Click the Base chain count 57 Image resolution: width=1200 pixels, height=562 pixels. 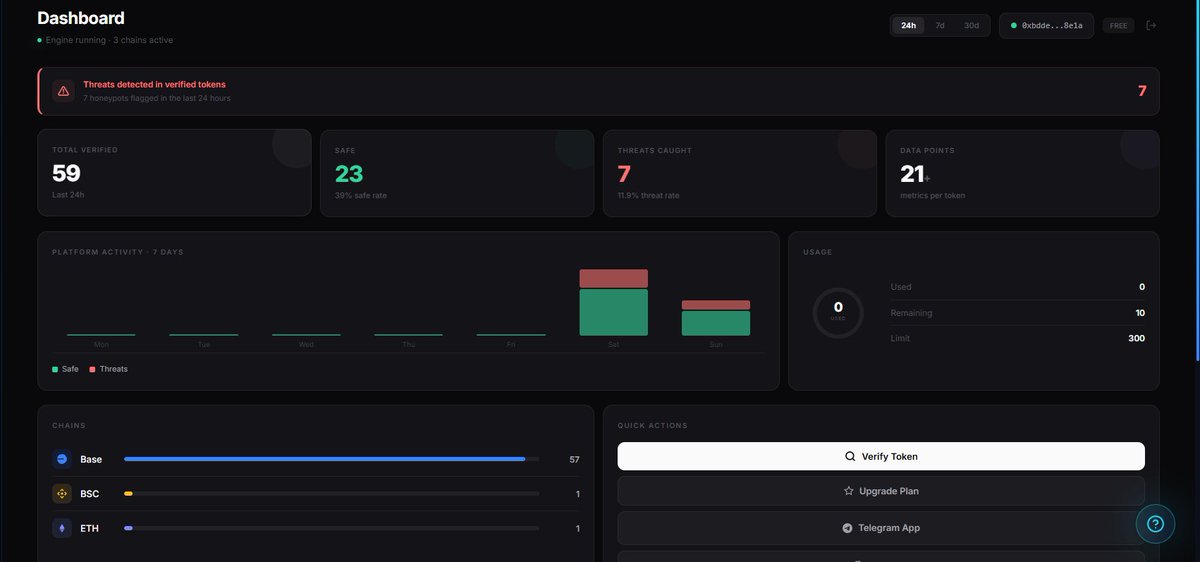[574, 459]
